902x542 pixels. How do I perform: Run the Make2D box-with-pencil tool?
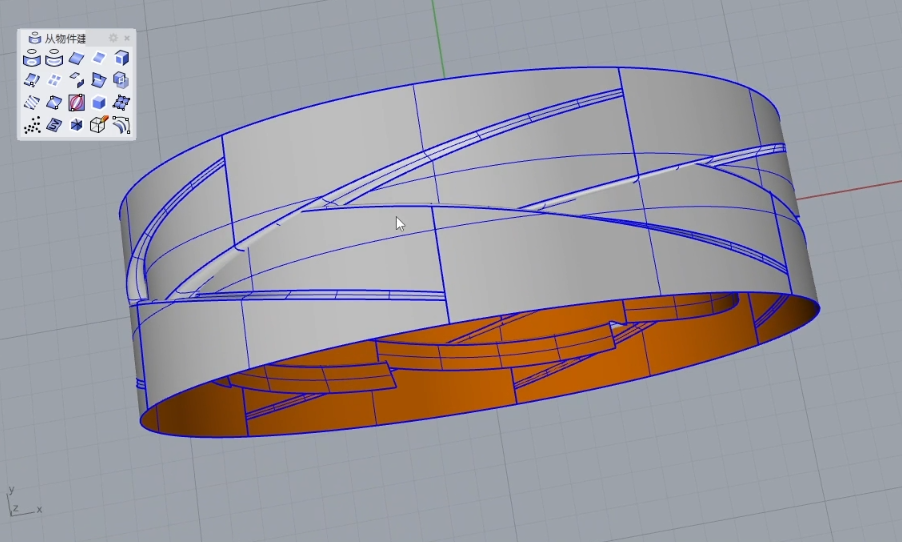click(x=99, y=125)
